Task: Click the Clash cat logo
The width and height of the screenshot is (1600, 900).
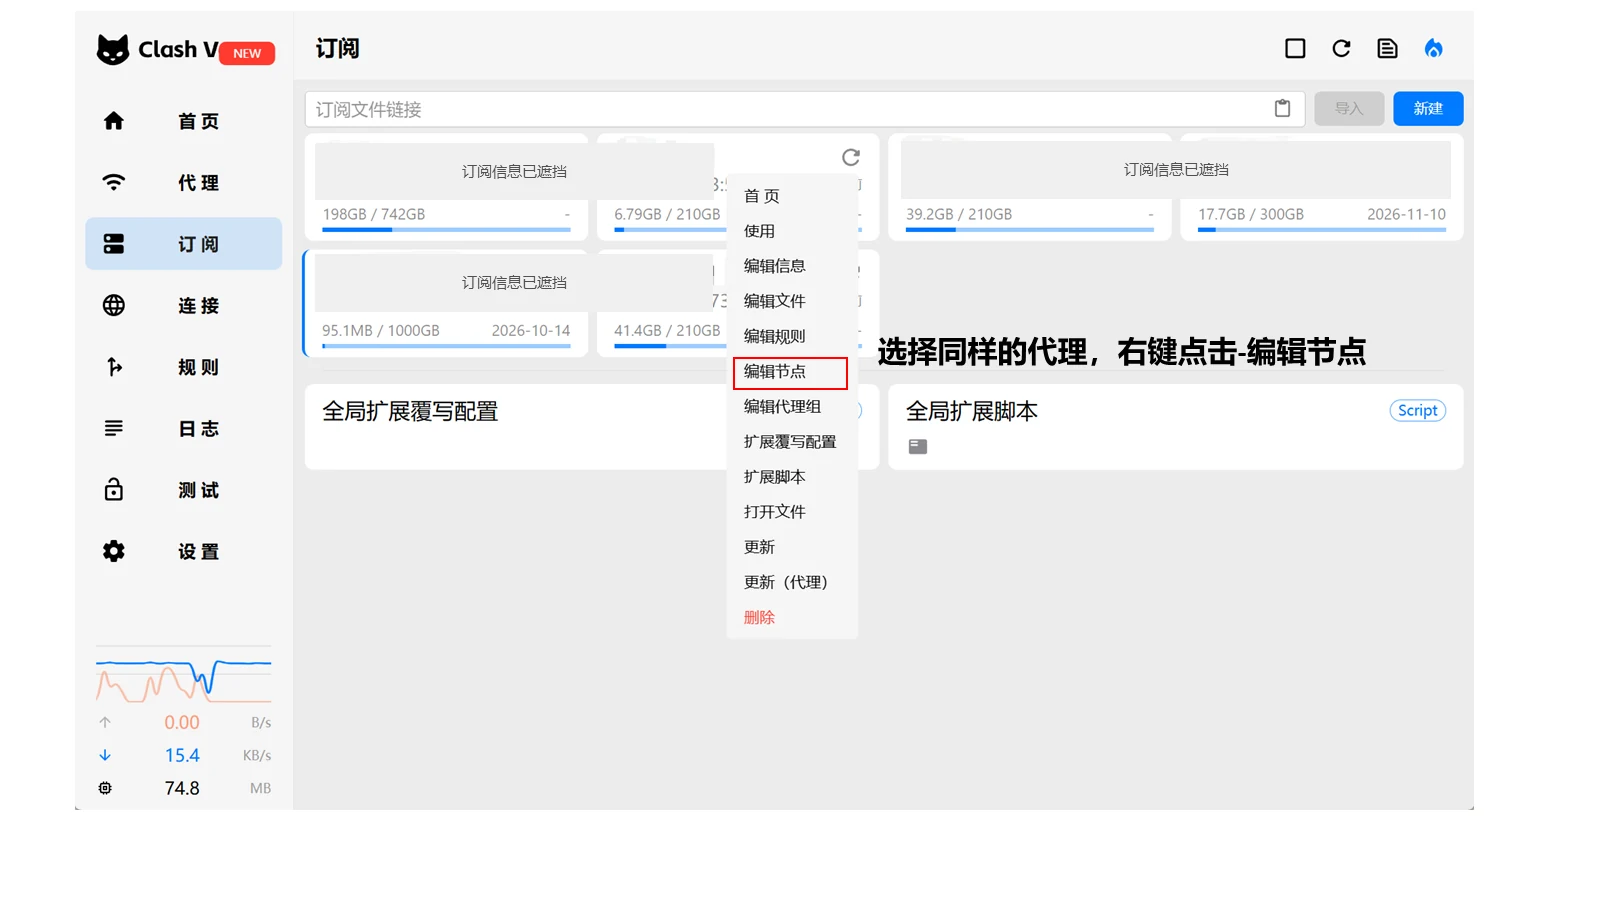Action: [113, 50]
